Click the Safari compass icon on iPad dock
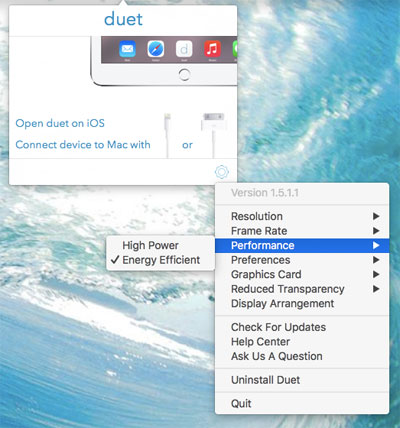The width and height of the screenshot is (400, 428). coord(156,49)
